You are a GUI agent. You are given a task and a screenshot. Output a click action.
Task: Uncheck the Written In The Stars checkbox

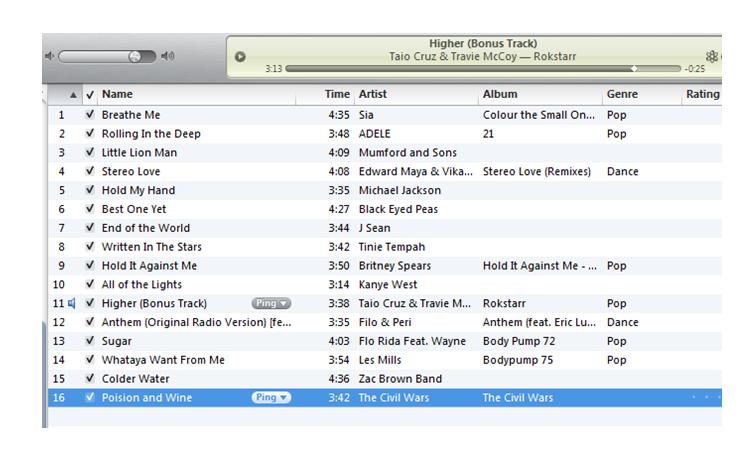pos(90,246)
